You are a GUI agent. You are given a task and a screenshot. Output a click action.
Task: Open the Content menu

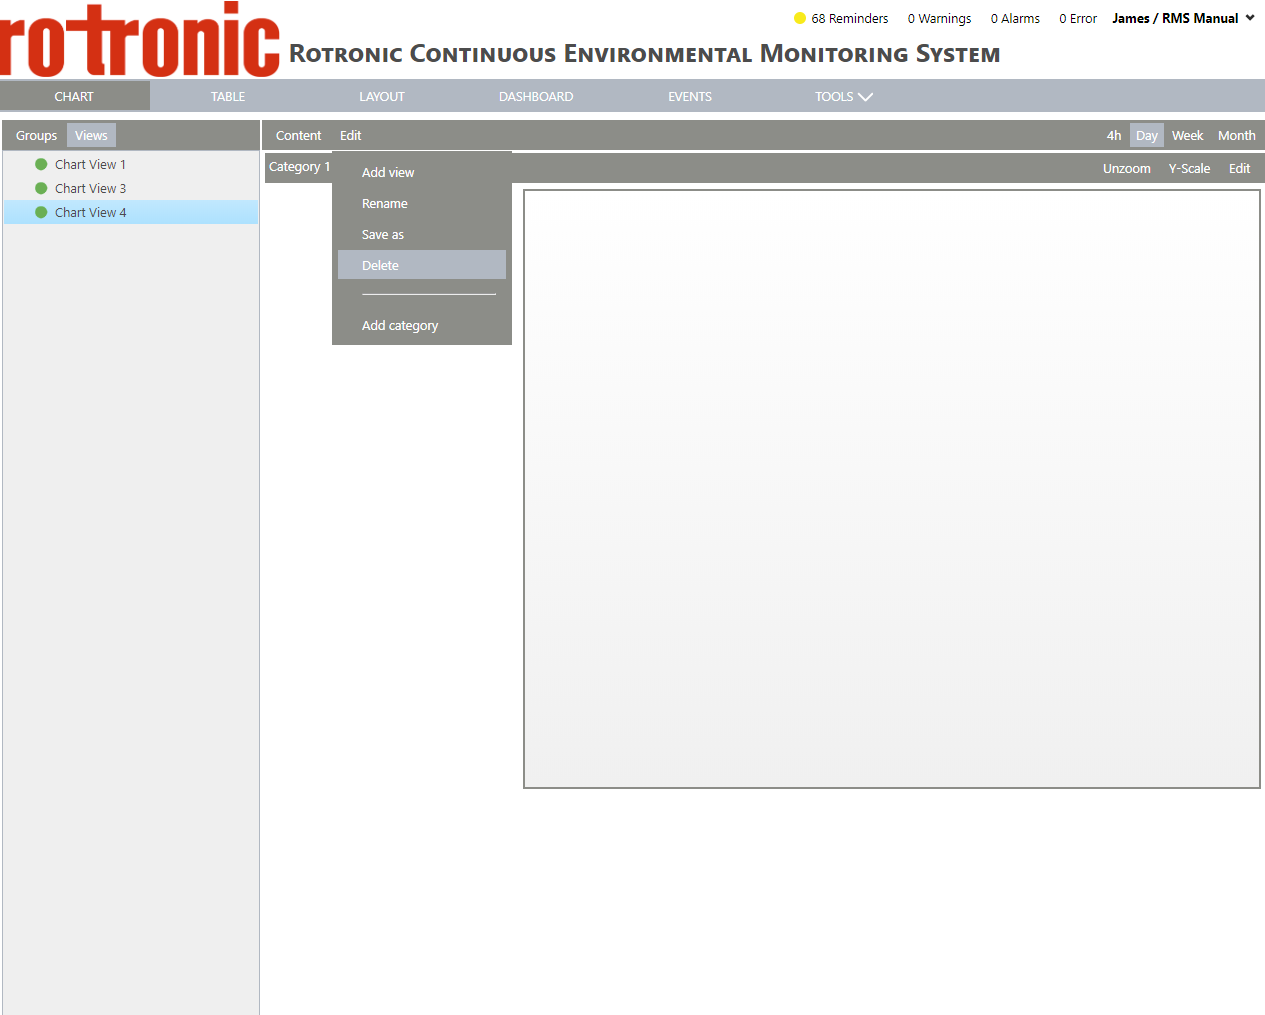[298, 135]
